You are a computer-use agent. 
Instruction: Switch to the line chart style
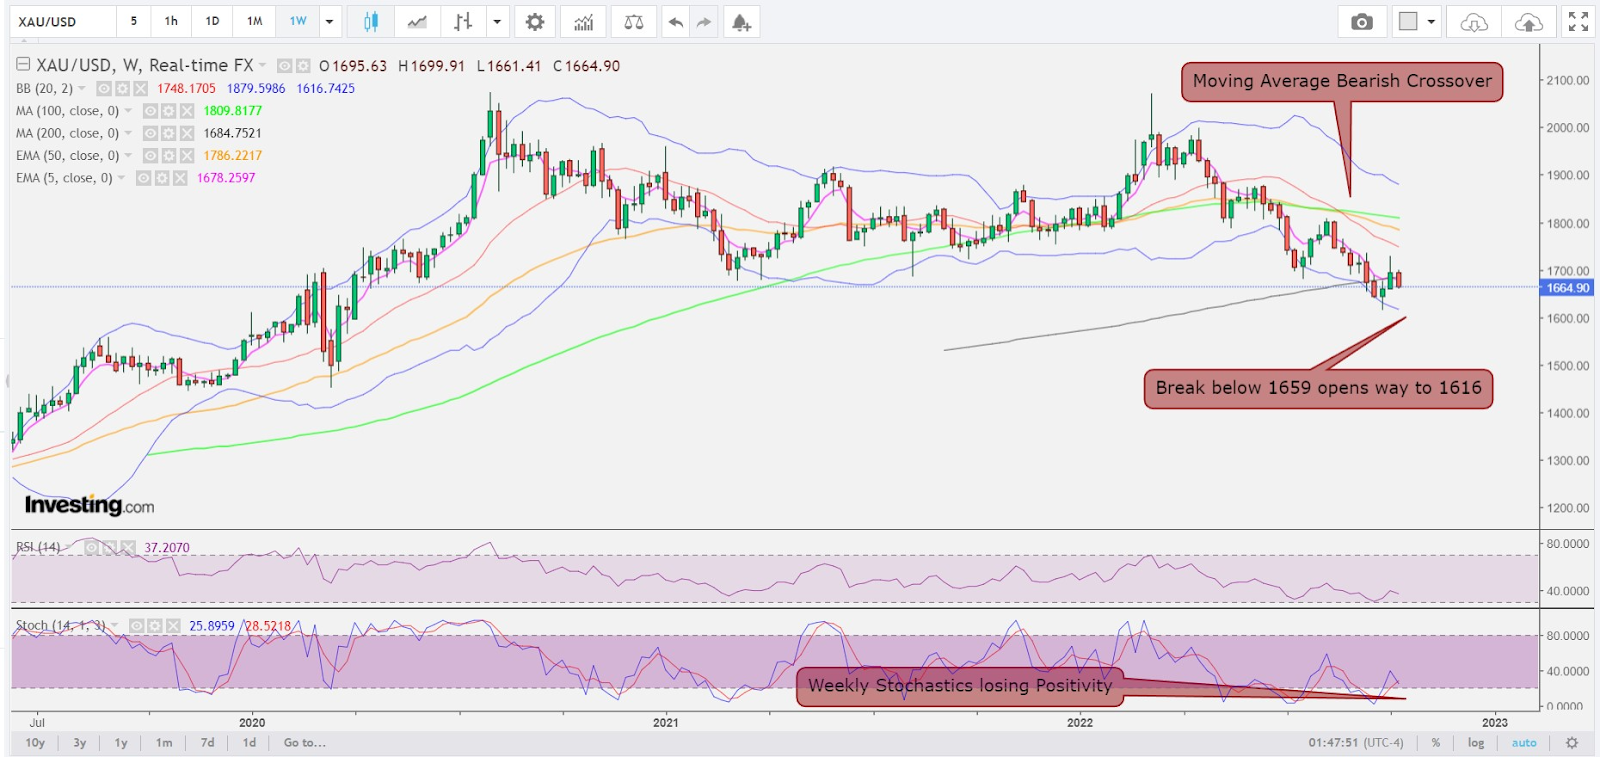pyautogui.click(x=417, y=22)
